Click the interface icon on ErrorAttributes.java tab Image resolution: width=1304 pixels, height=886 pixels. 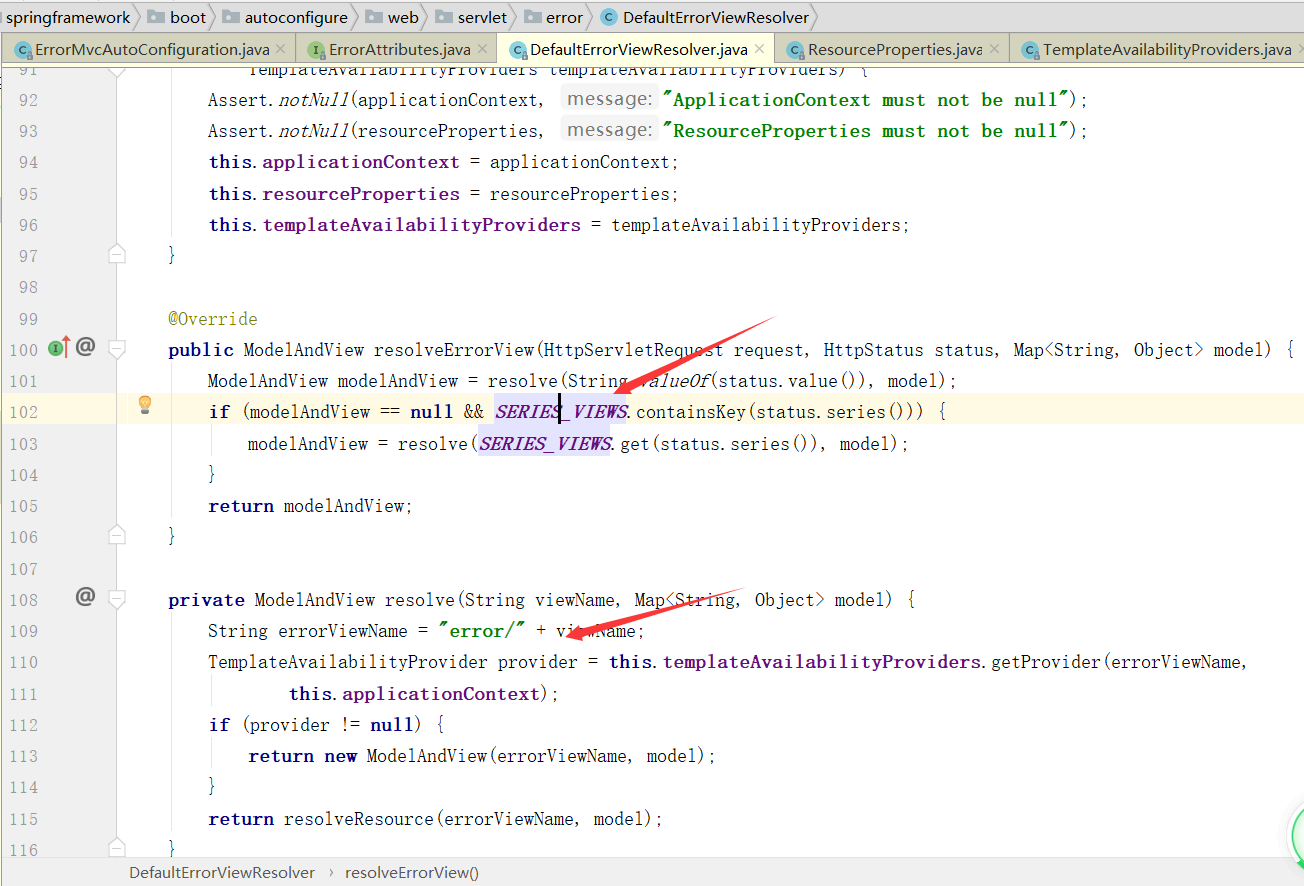click(317, 48)
